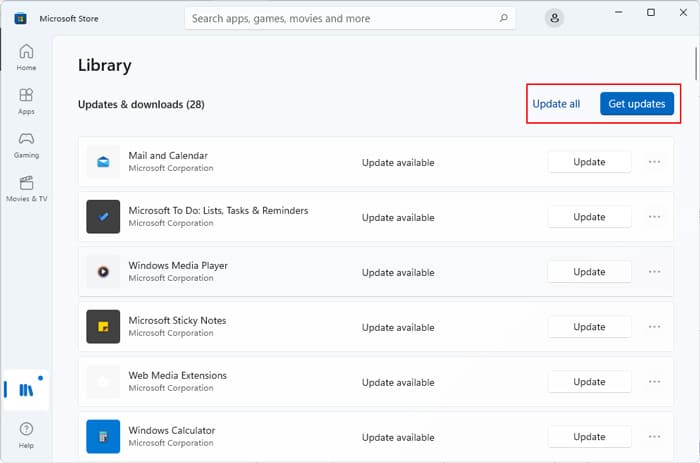This screenshot has height=463, width=700.
Task: Click the Windows Calculator app icon
Action: point(103,436)
